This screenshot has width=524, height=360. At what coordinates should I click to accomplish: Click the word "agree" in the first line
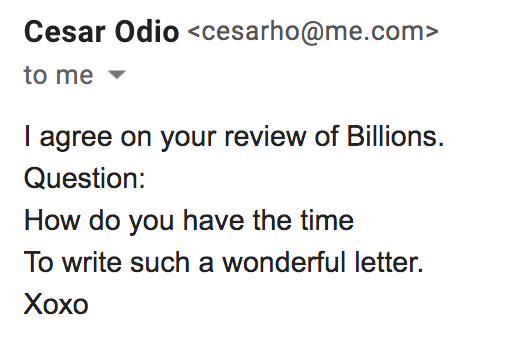coord(76,138)
